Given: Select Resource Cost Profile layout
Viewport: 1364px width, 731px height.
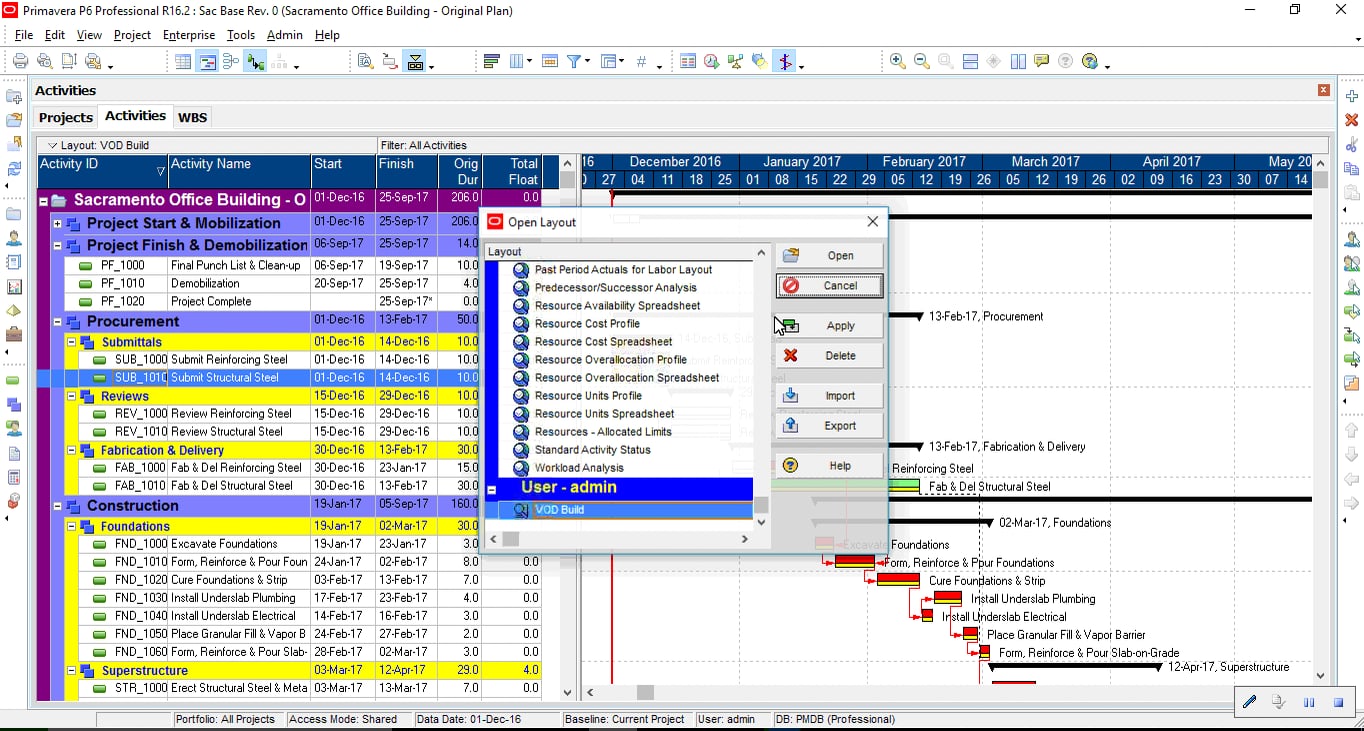Looking at the screenshot, I should click(587, 324).
